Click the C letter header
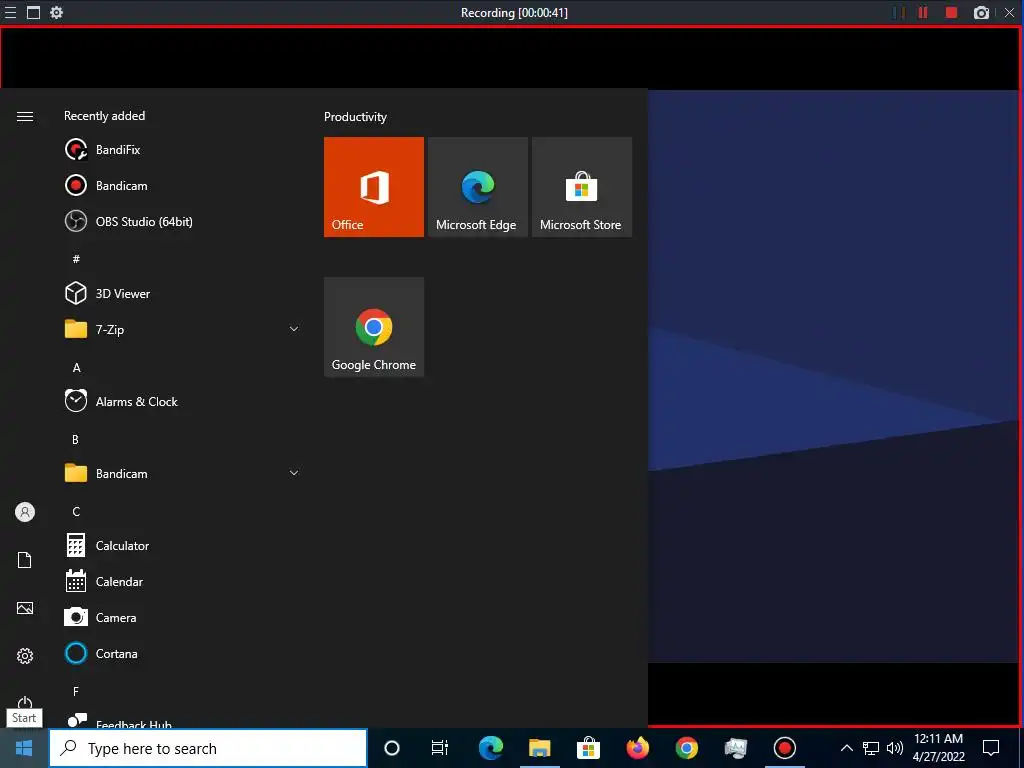Screen dimensions: 1024x768 click(76, 511)
